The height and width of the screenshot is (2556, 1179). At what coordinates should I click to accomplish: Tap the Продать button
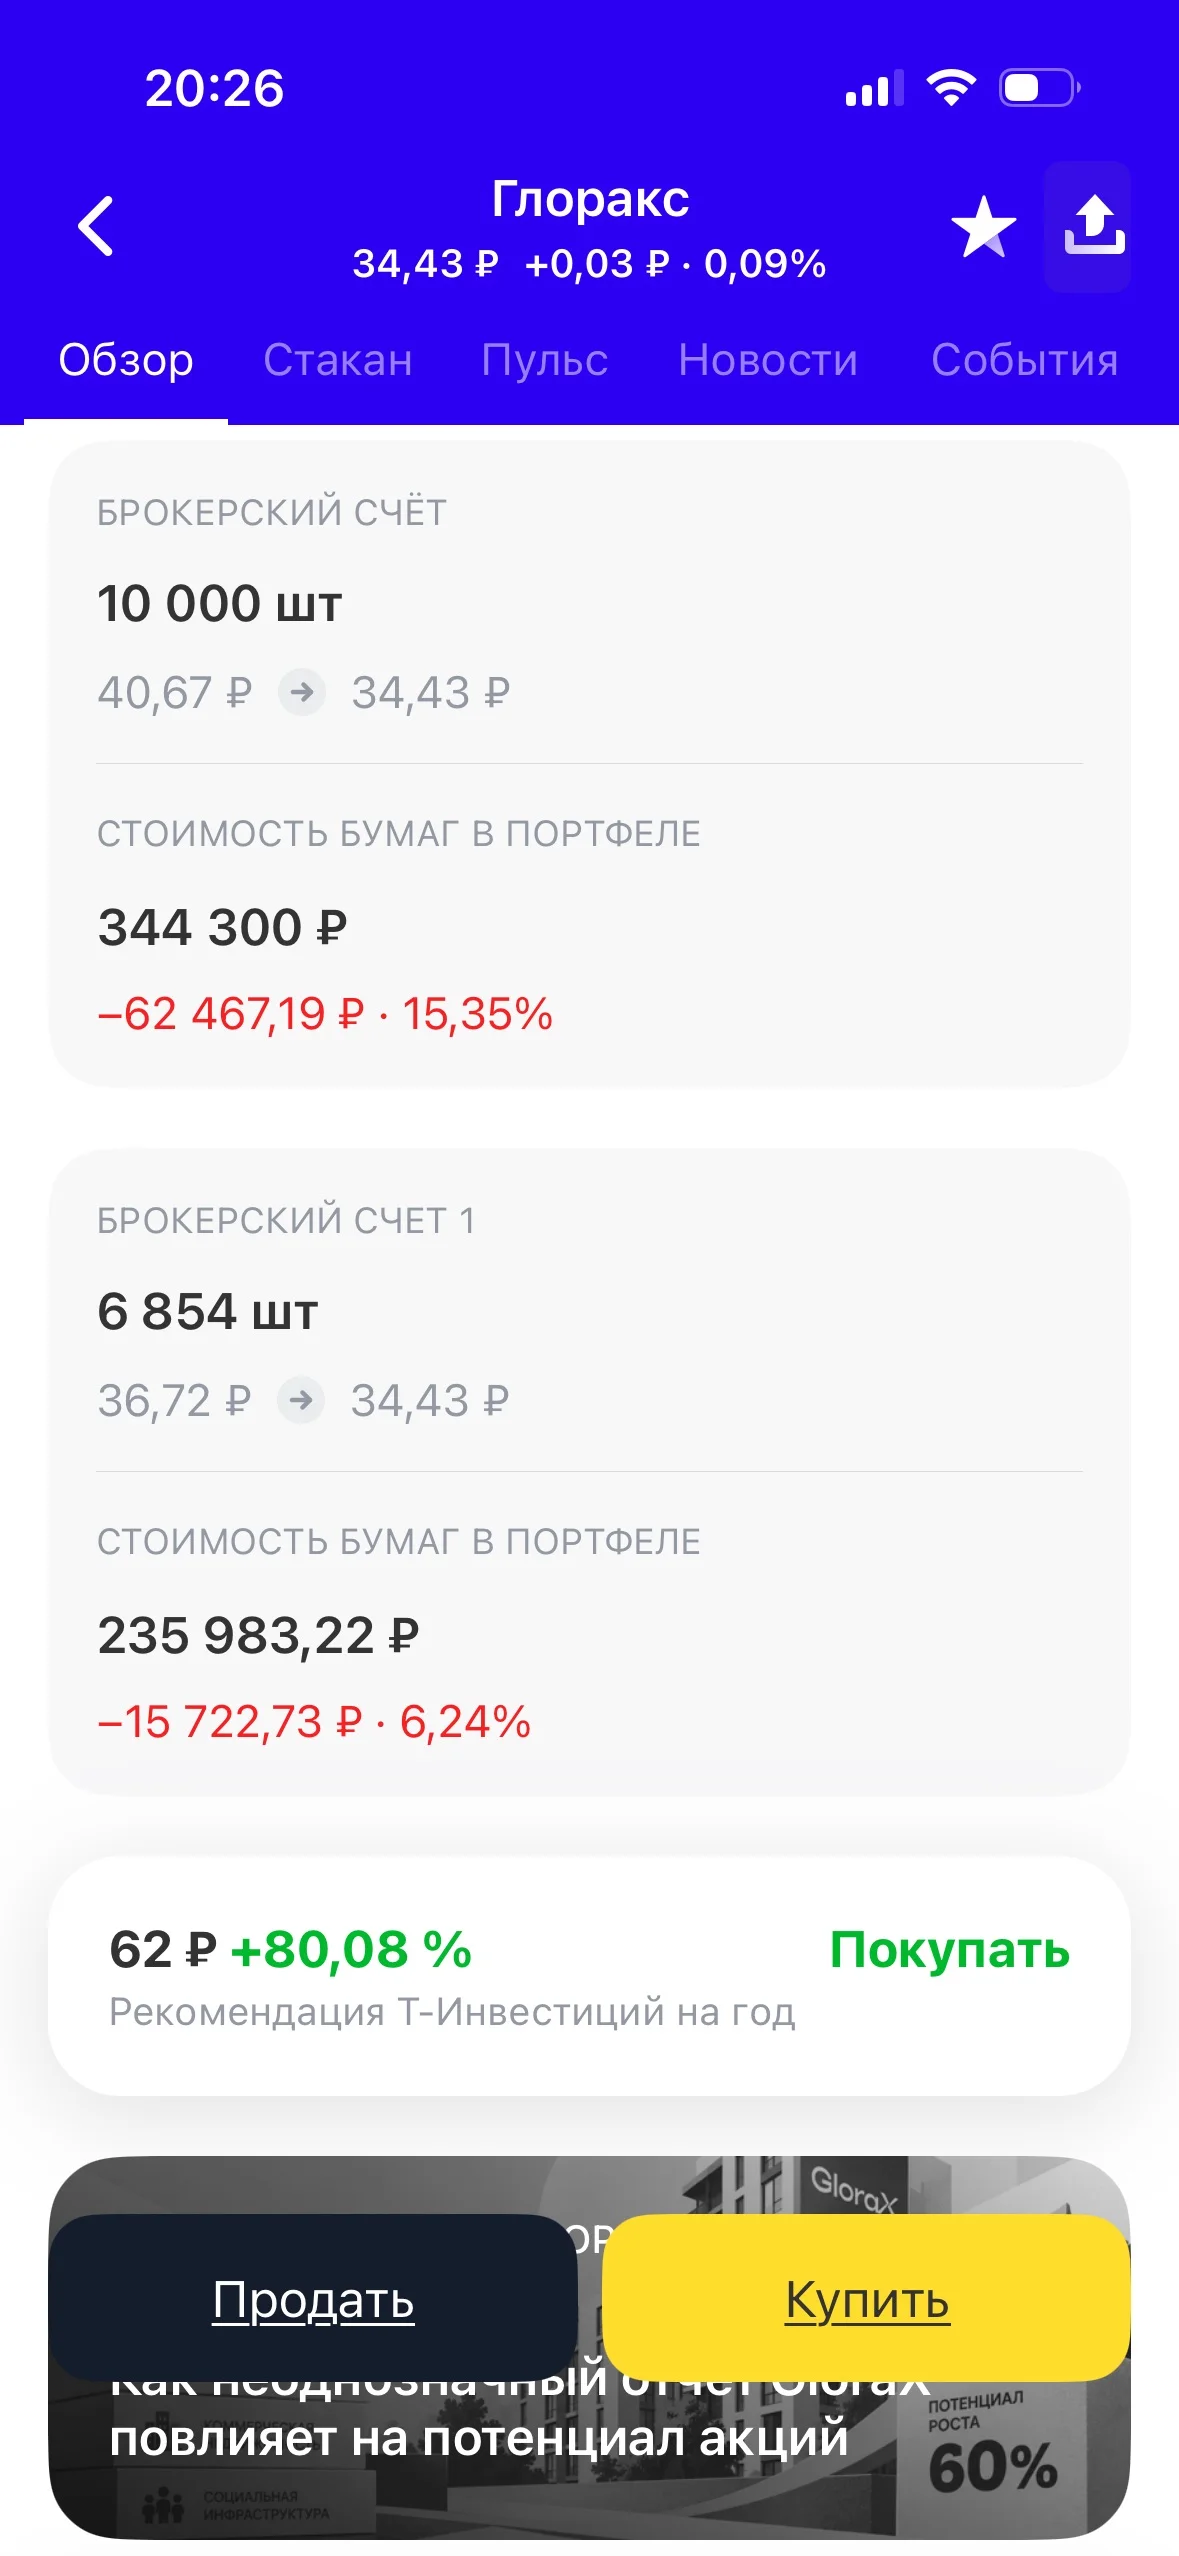313,2299
